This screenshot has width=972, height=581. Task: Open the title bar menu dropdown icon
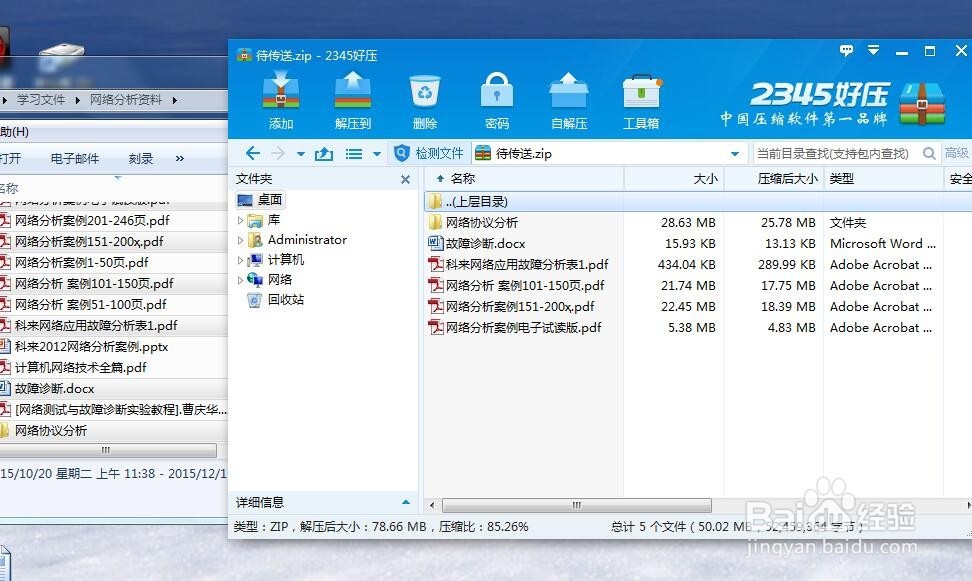873,50
